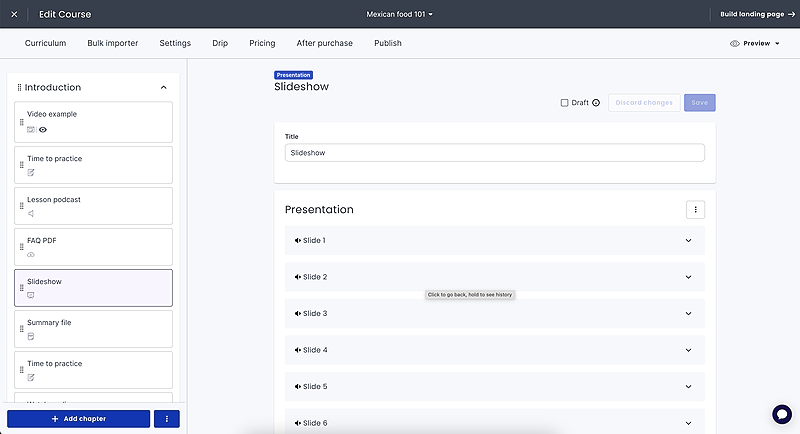Open the Summary file lesson

coord(93,329)
